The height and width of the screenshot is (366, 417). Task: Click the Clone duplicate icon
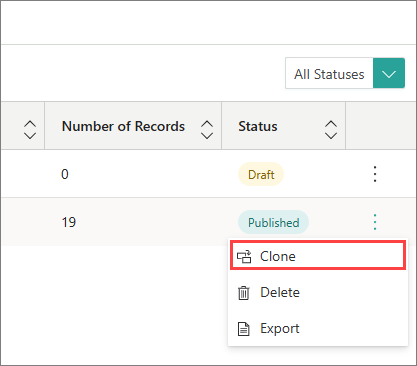(x=244, y=257)
